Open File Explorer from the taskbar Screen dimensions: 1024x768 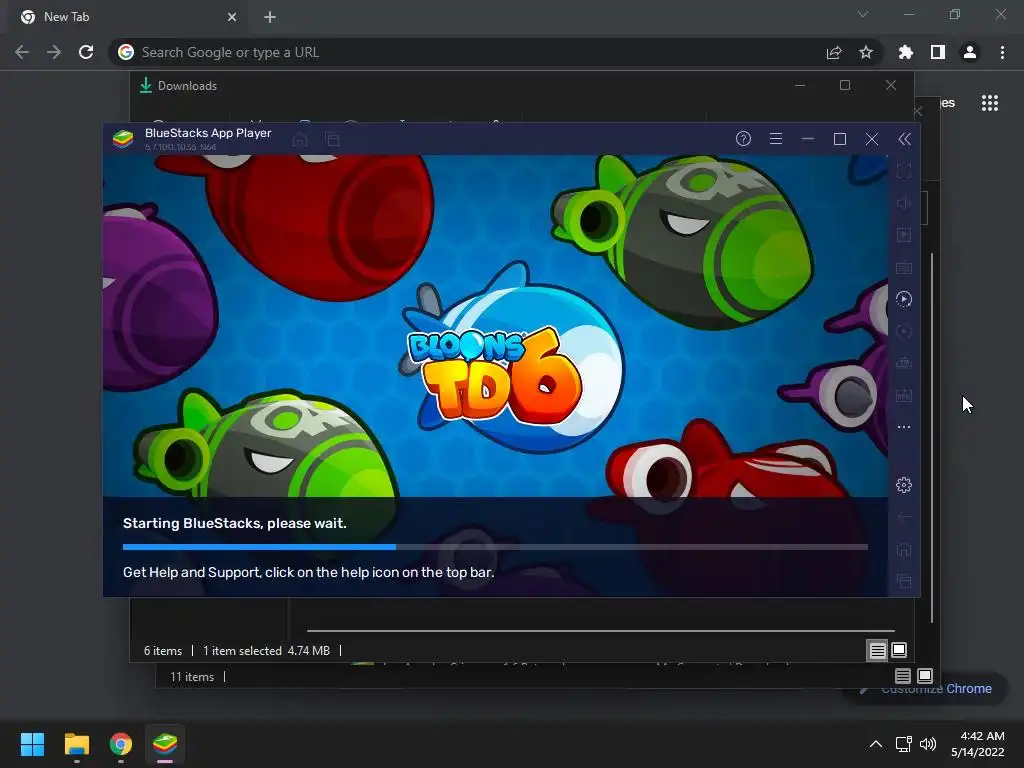click(76, 744)
